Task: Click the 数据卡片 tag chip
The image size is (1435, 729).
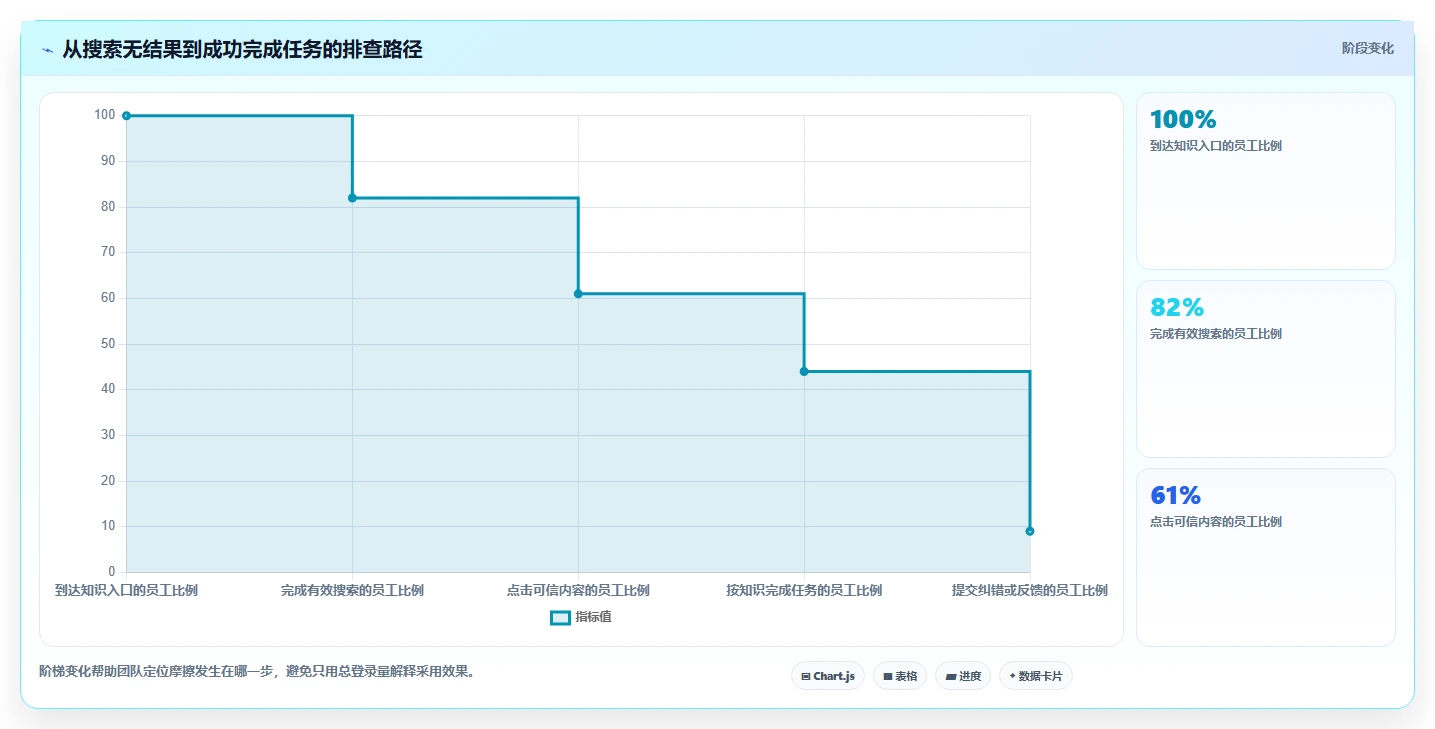Action: point(1036,676)
